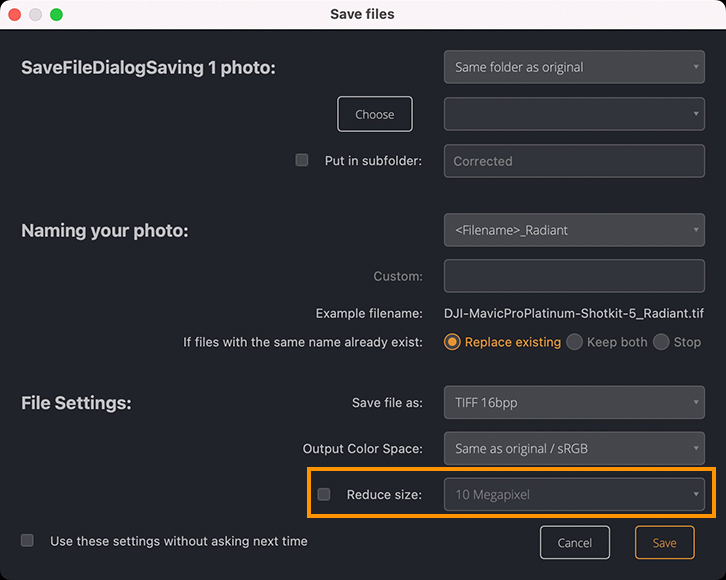
Task: Open the empty folder path dropdown
Action: coord(574,114)
